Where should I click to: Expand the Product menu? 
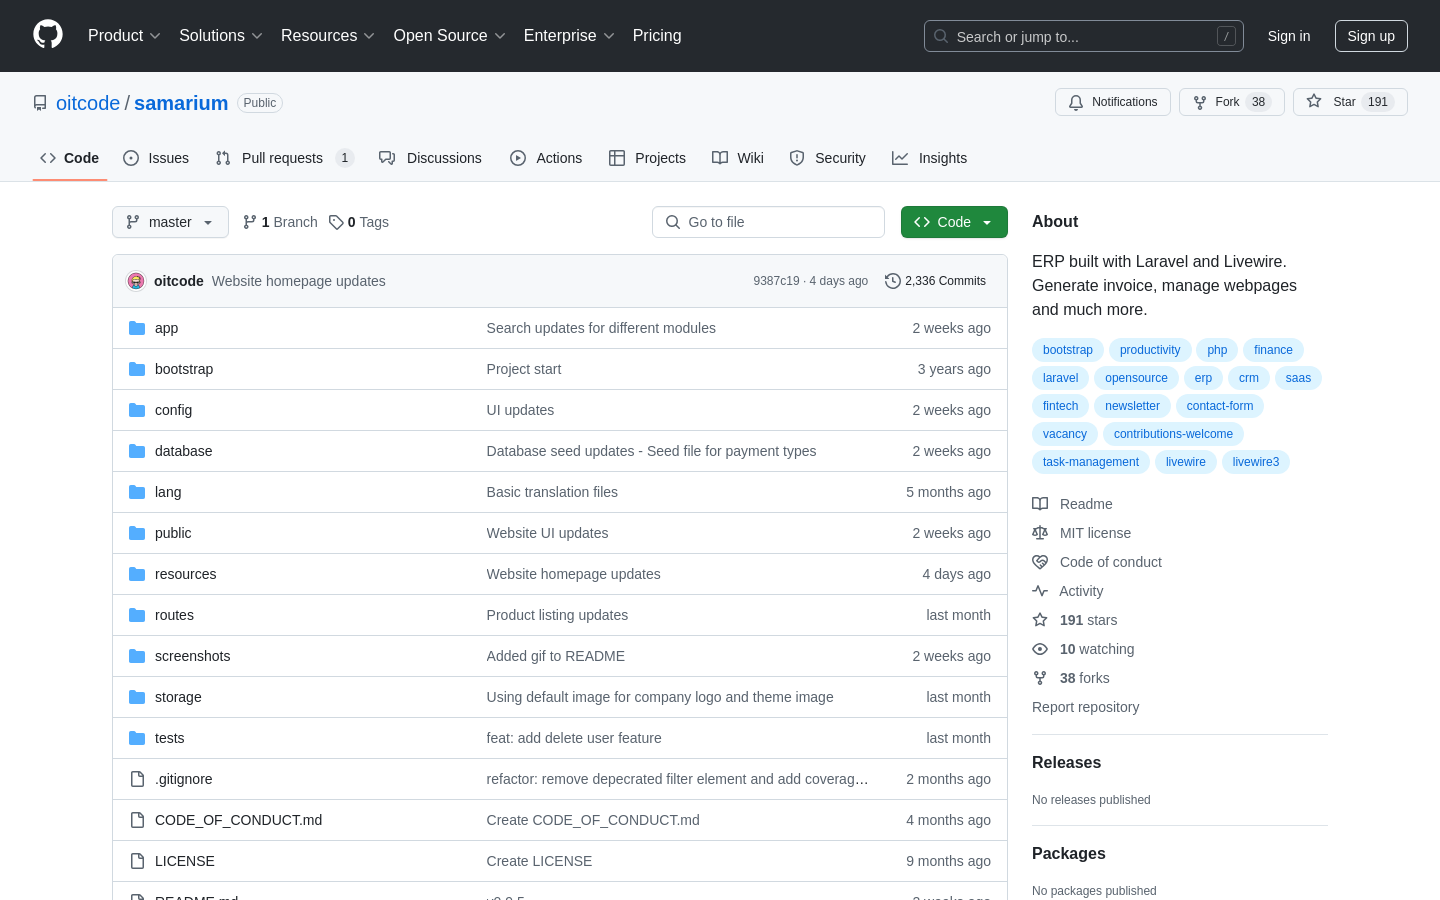[x=124, y=35]
